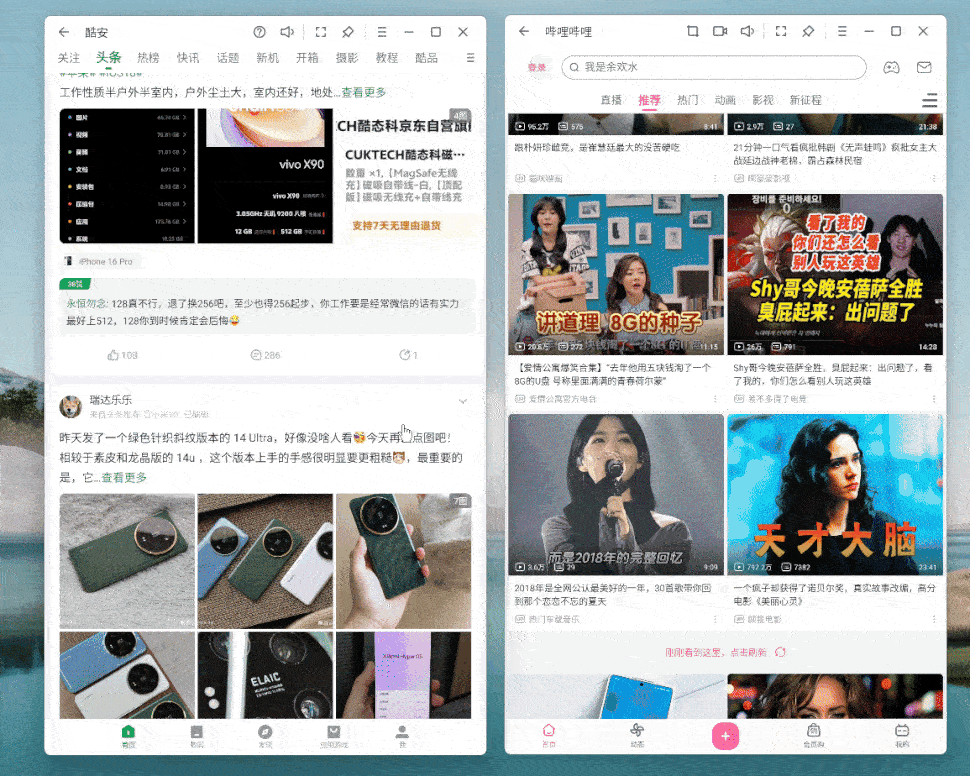
Task: Open the comments icon showing 286
Action: (265, 355)
